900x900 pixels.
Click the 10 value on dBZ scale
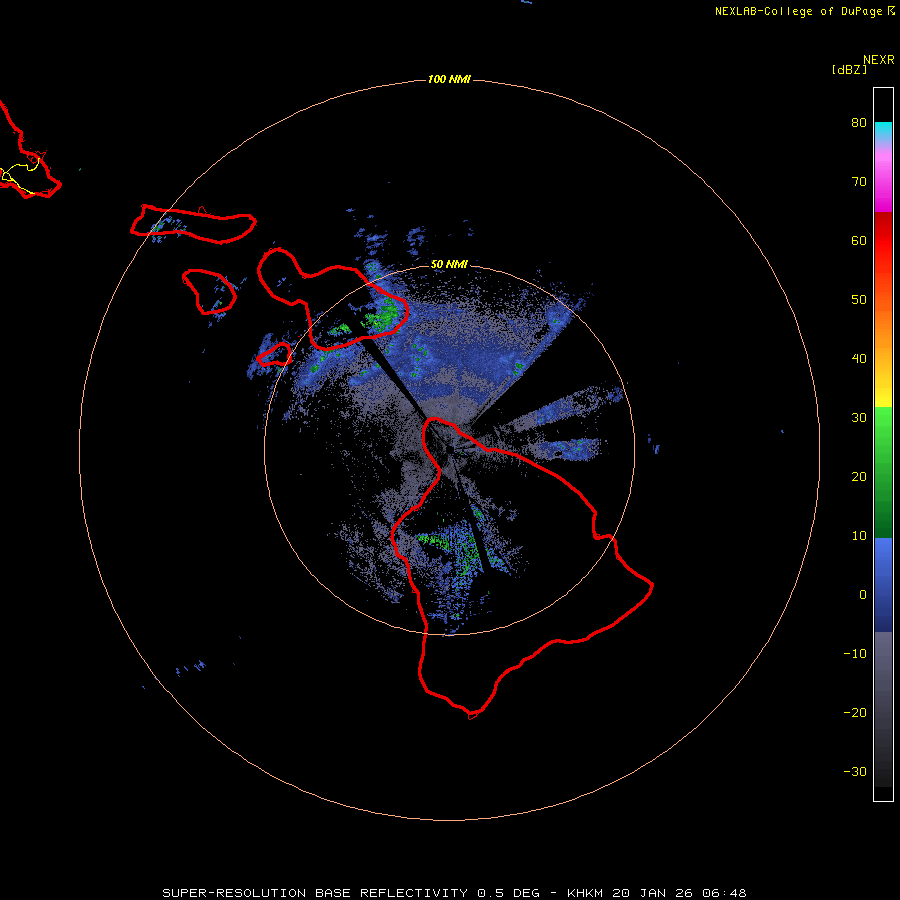[x=859, y=536]
